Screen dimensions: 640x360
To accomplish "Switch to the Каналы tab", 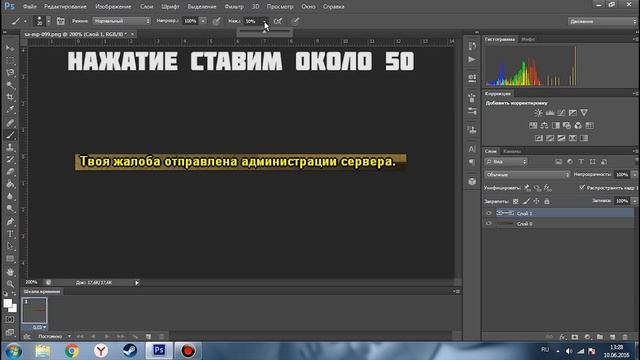I will (x=511, y=151).
